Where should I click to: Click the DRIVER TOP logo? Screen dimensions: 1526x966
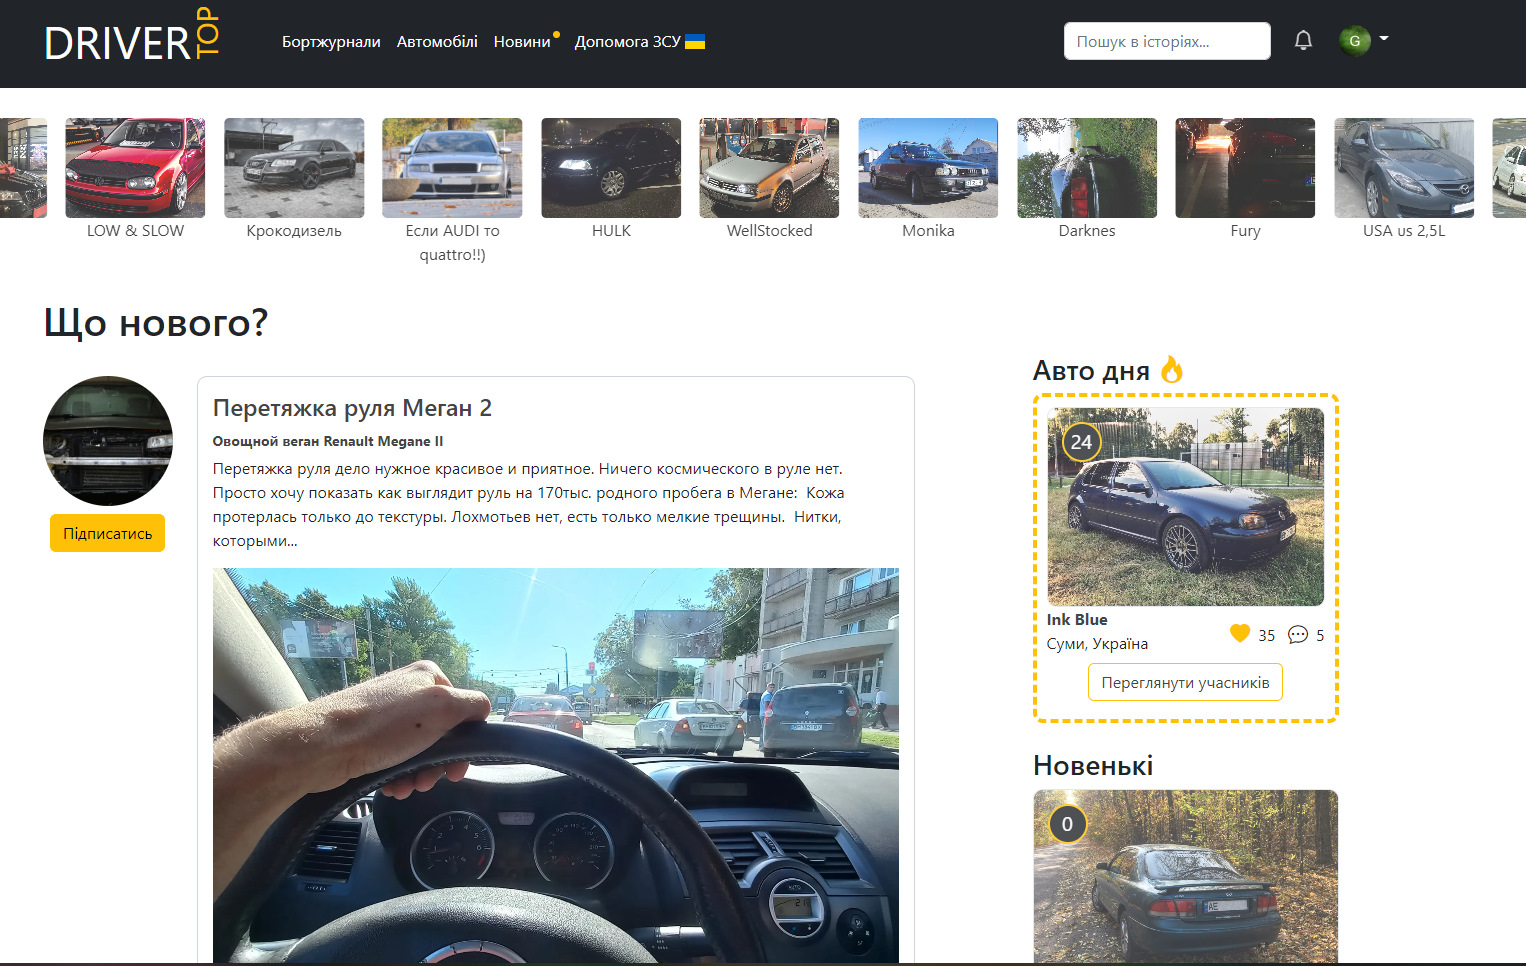point(132,37)
